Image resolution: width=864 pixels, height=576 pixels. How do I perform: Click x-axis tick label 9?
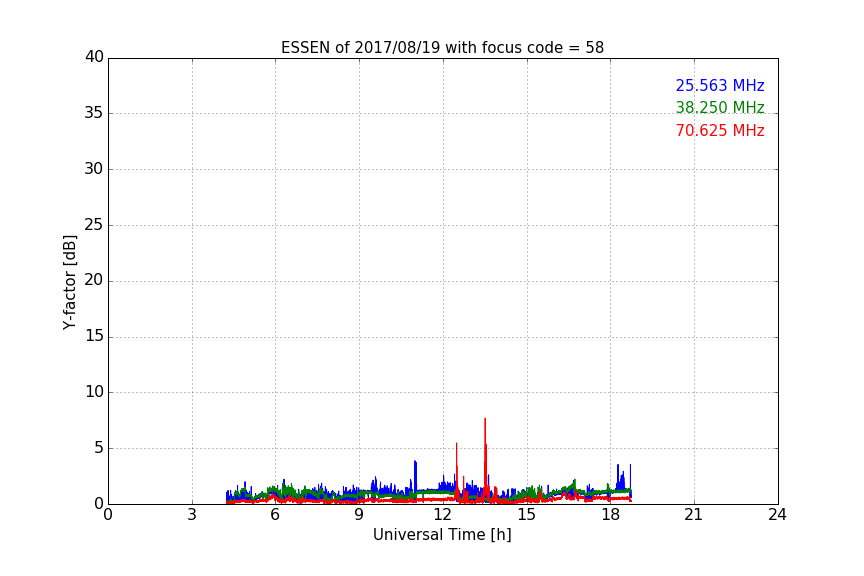pyautogui.click(x=359, y=515)
